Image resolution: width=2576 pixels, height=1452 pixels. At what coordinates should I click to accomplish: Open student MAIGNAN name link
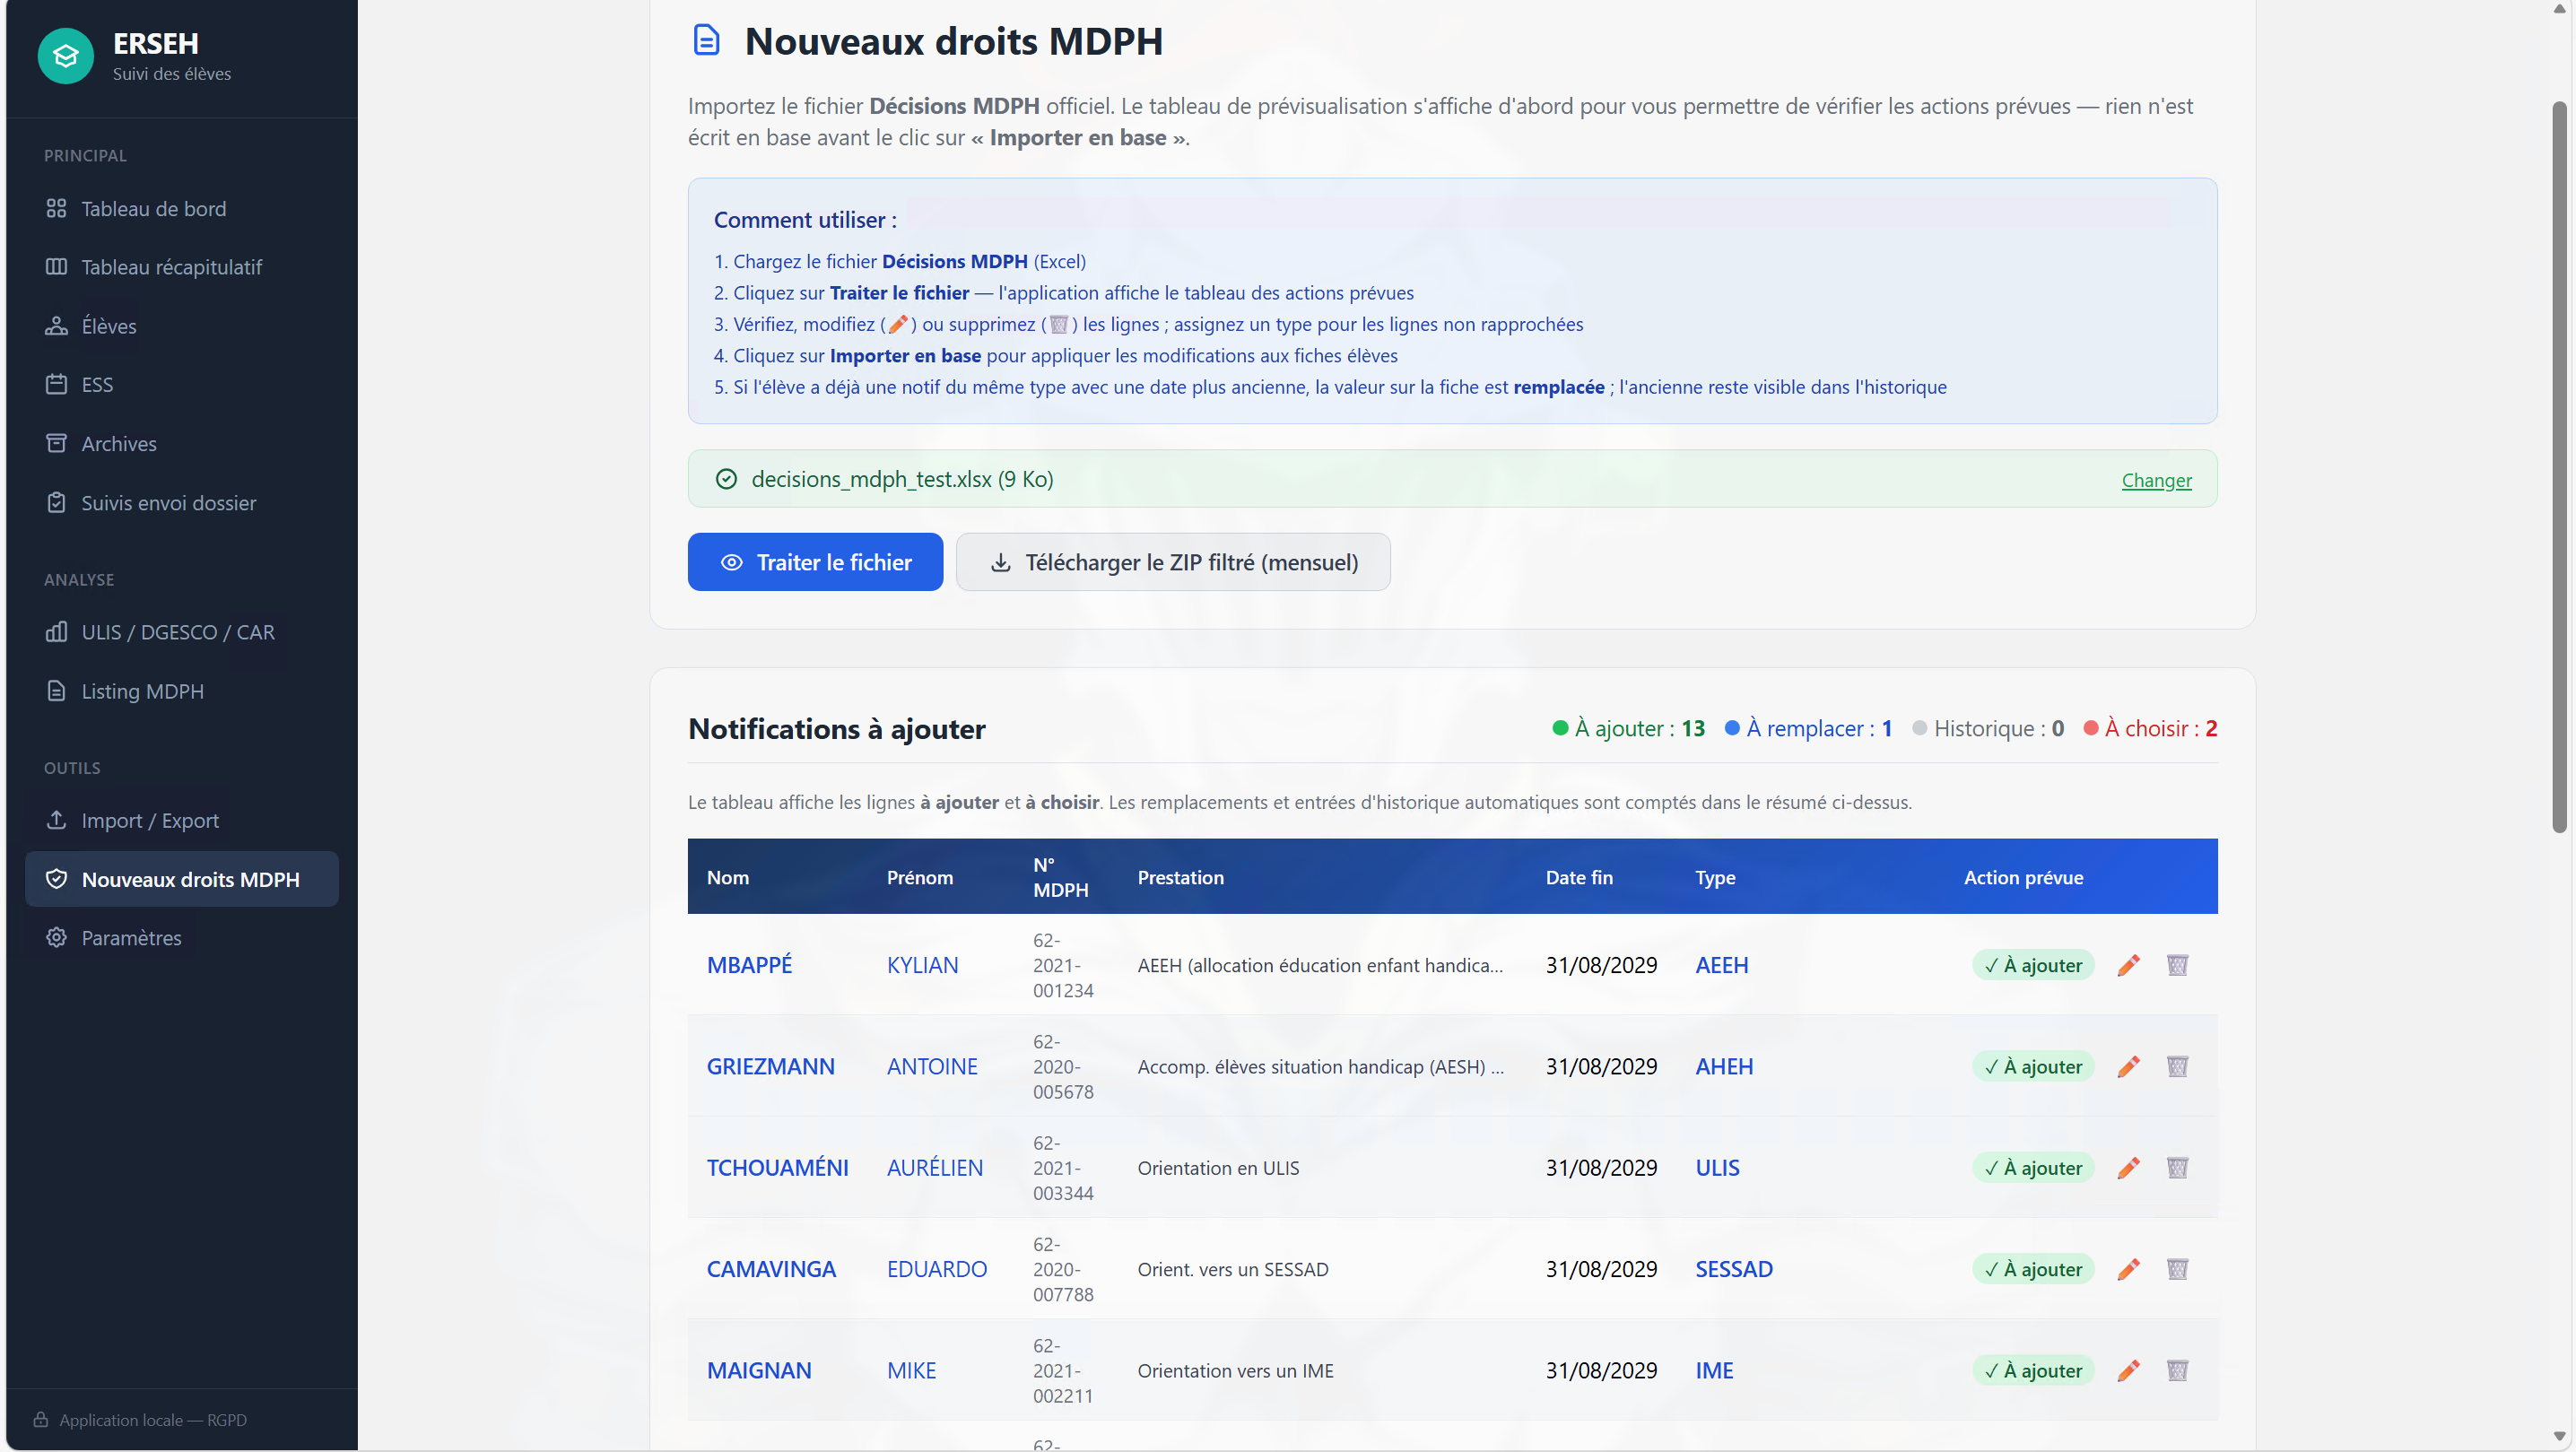pos(759,1371)
